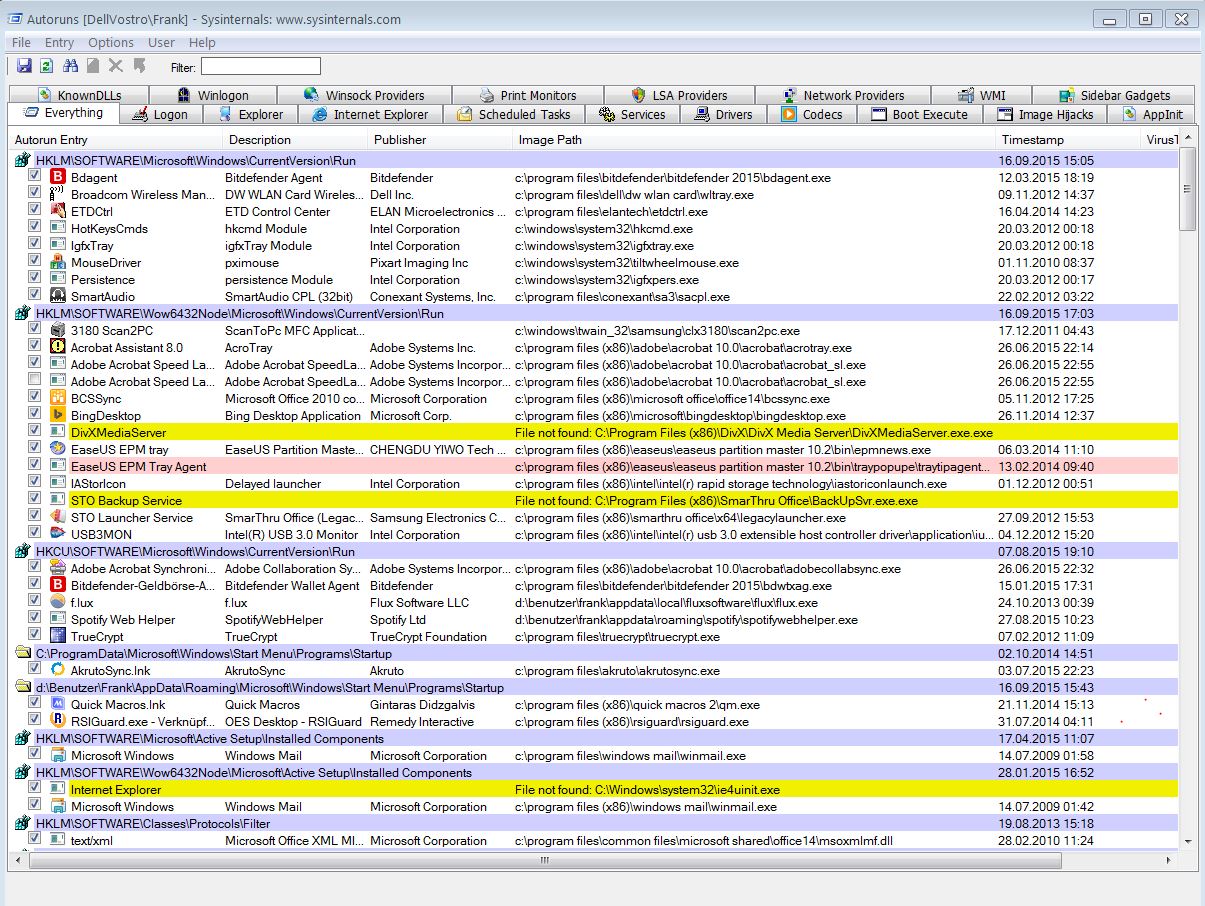Switch to the Drivers tab

tap(724, 115)
